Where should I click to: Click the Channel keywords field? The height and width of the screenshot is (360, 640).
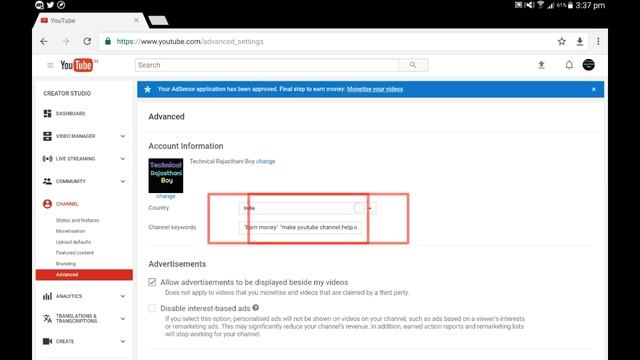point(300,227)
